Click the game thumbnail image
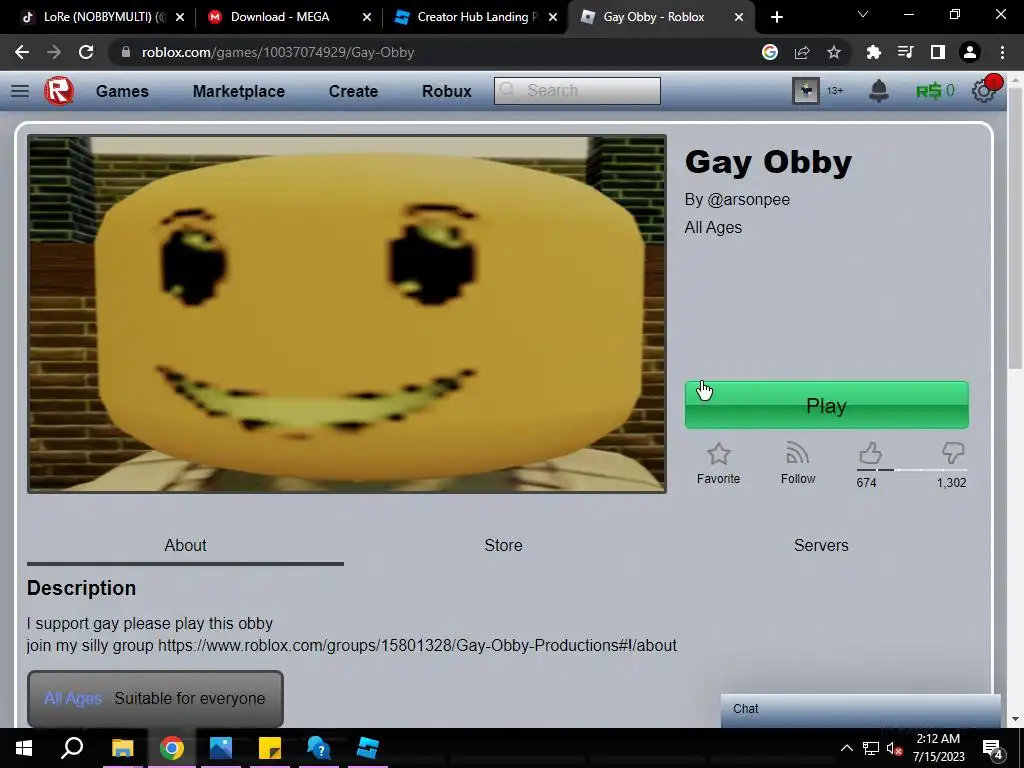The image size is (1024, 768). point(347,313)
